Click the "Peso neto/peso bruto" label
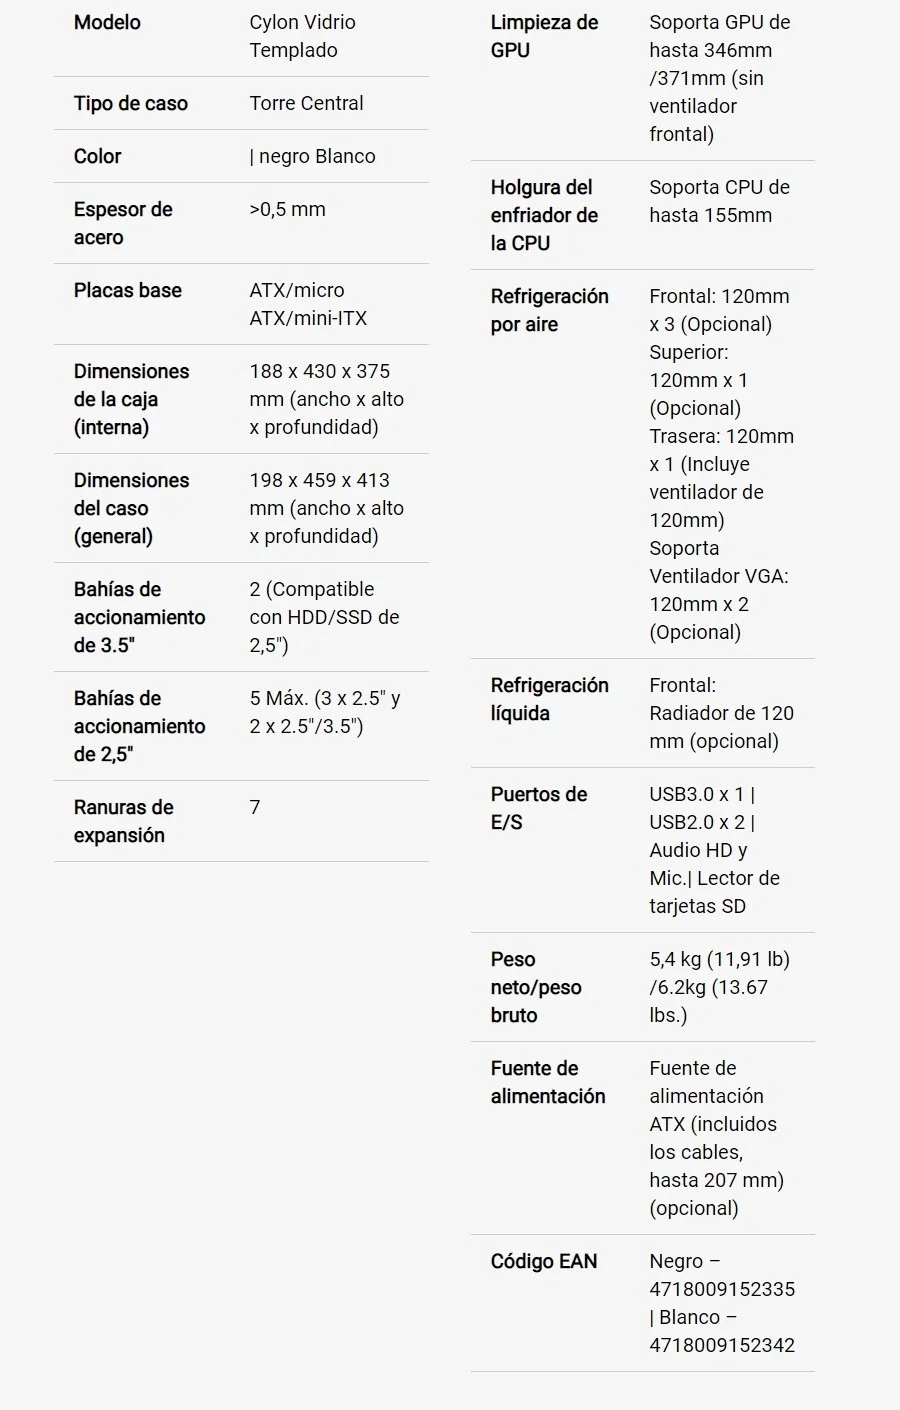 535,987
